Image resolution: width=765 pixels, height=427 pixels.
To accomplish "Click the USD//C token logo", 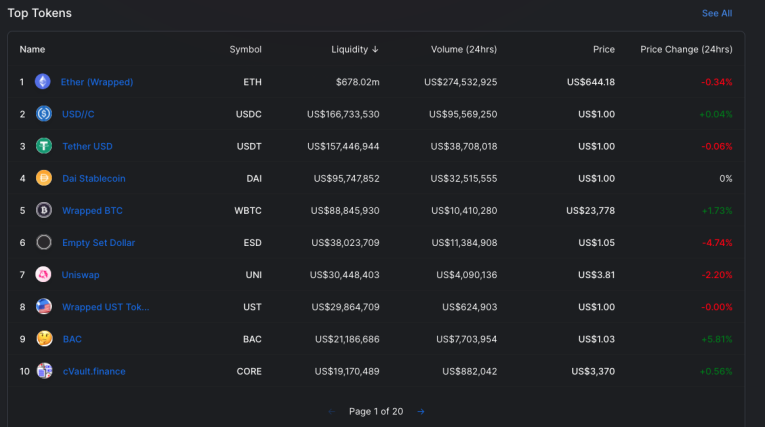I will [44, 114].
